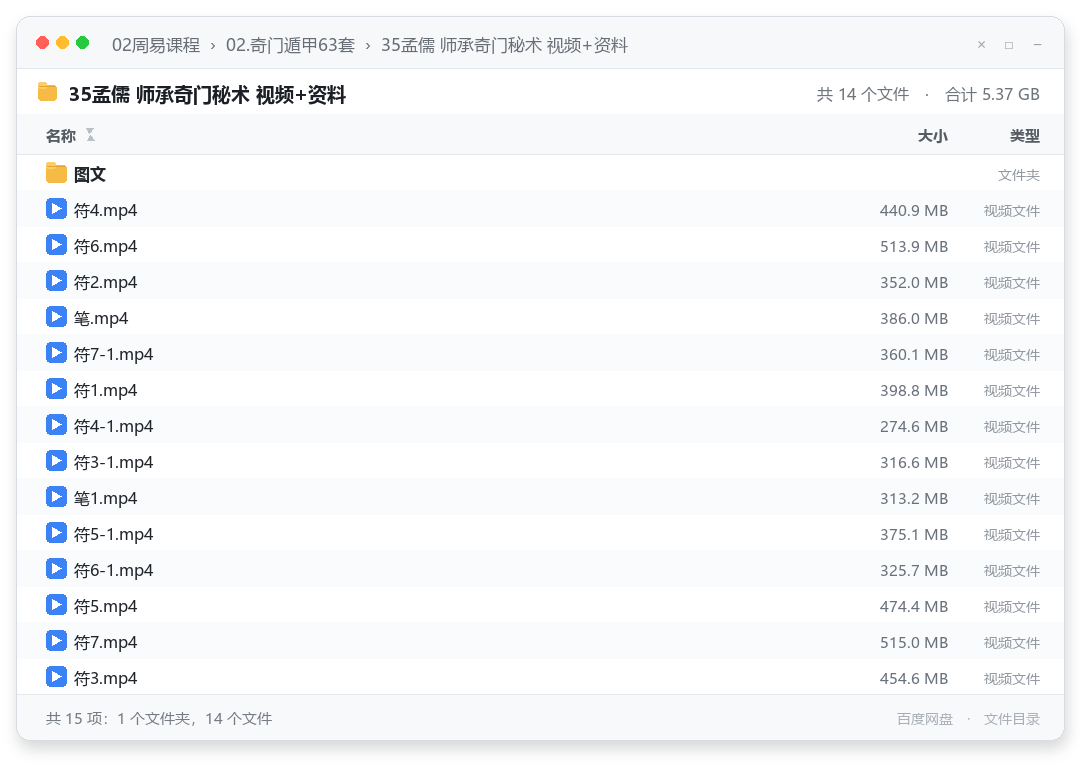Select the file name 笔.mp4

tap(101, 318)
